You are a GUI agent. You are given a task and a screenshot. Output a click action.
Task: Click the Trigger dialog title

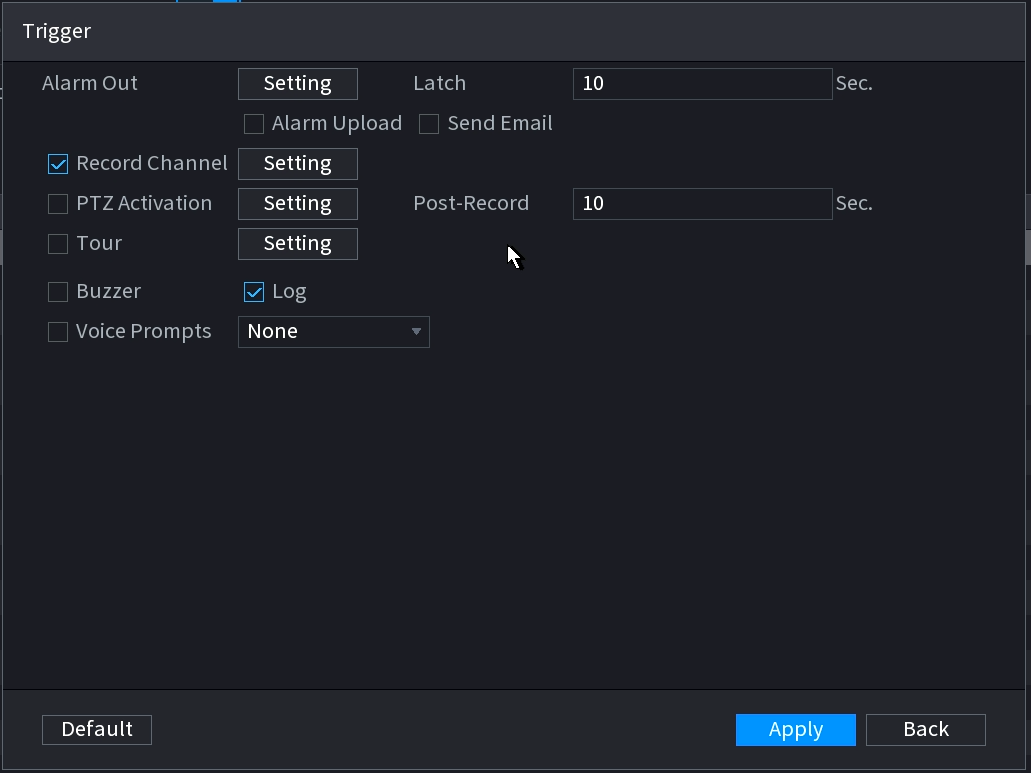pos(57,31)
